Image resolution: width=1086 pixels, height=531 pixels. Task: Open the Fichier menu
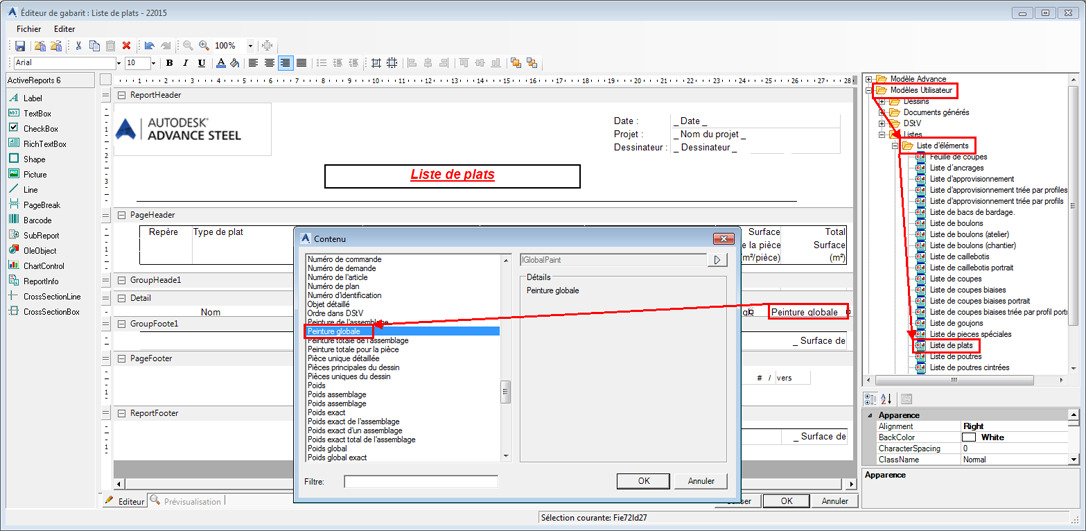pos(29,29)
